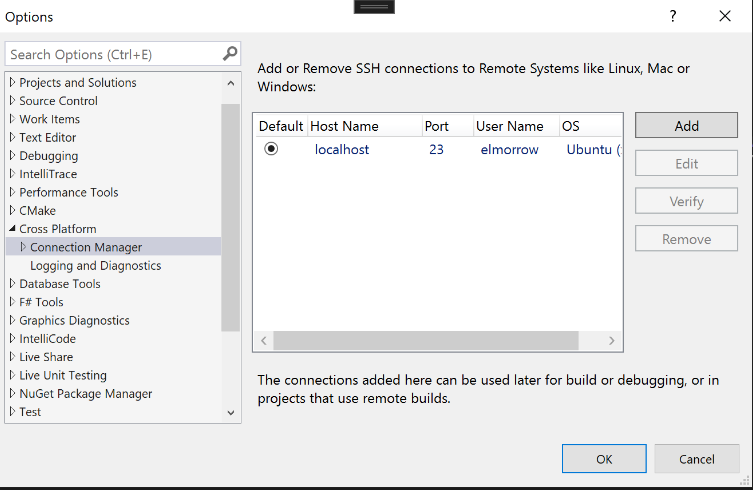
Task: Sort by the Port column header
Action: (436, 126)
